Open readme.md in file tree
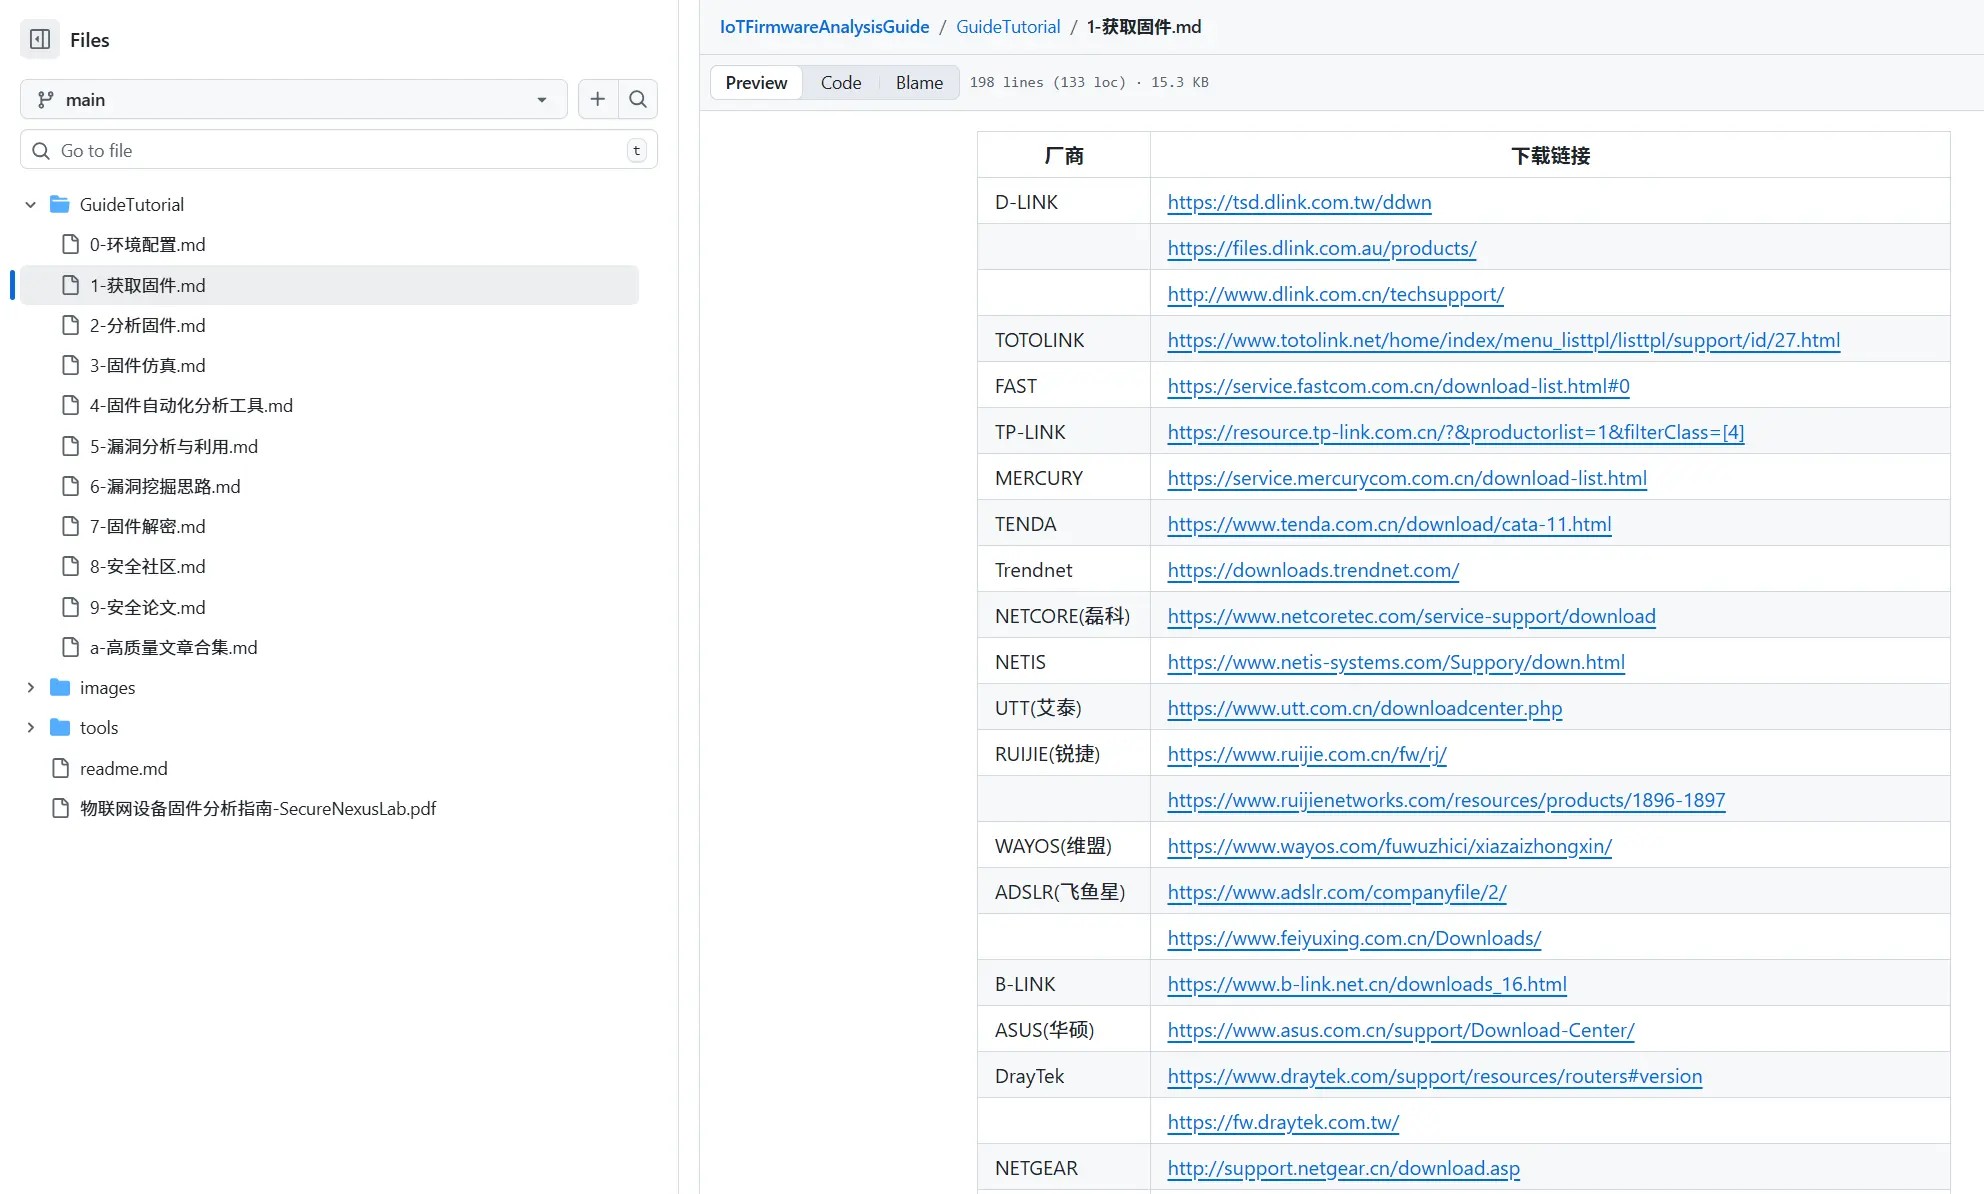This screenshot has width=1984, height=1194. click(123, 769)
